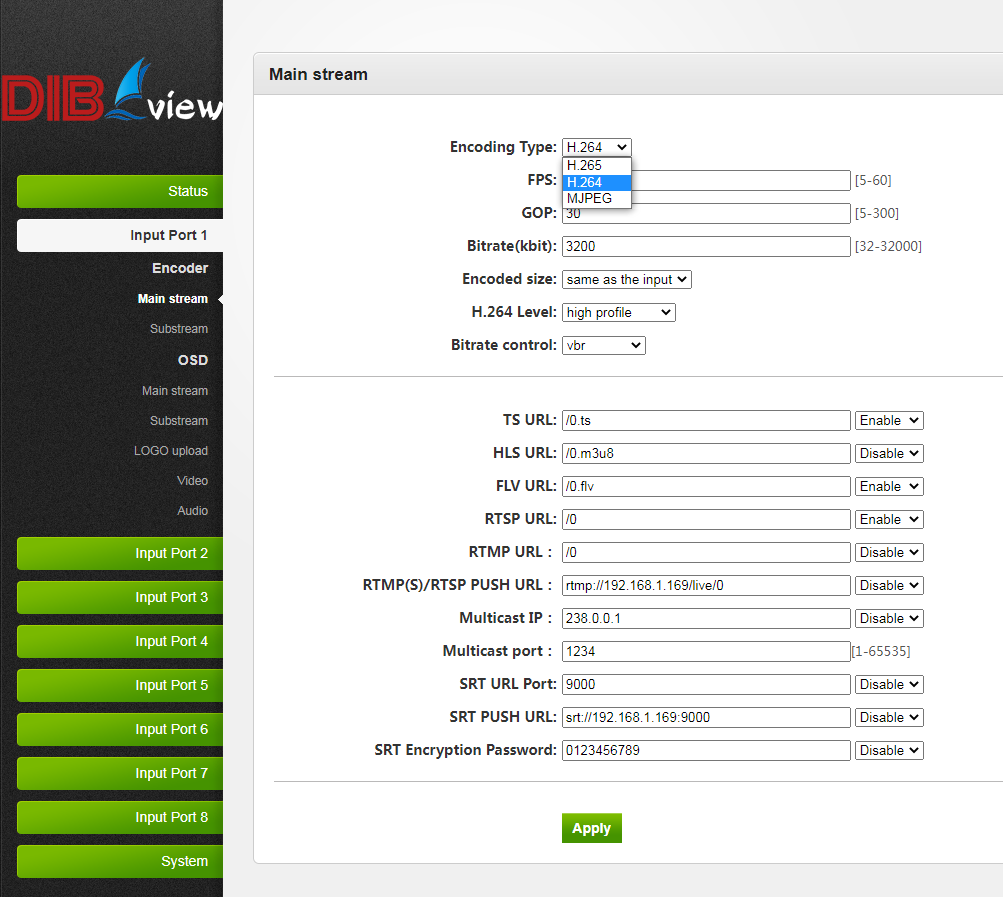Image resolution: width=1003 pixels, height=897 pixels.
Task: Open Substream under Encoder
Action: 178,329
